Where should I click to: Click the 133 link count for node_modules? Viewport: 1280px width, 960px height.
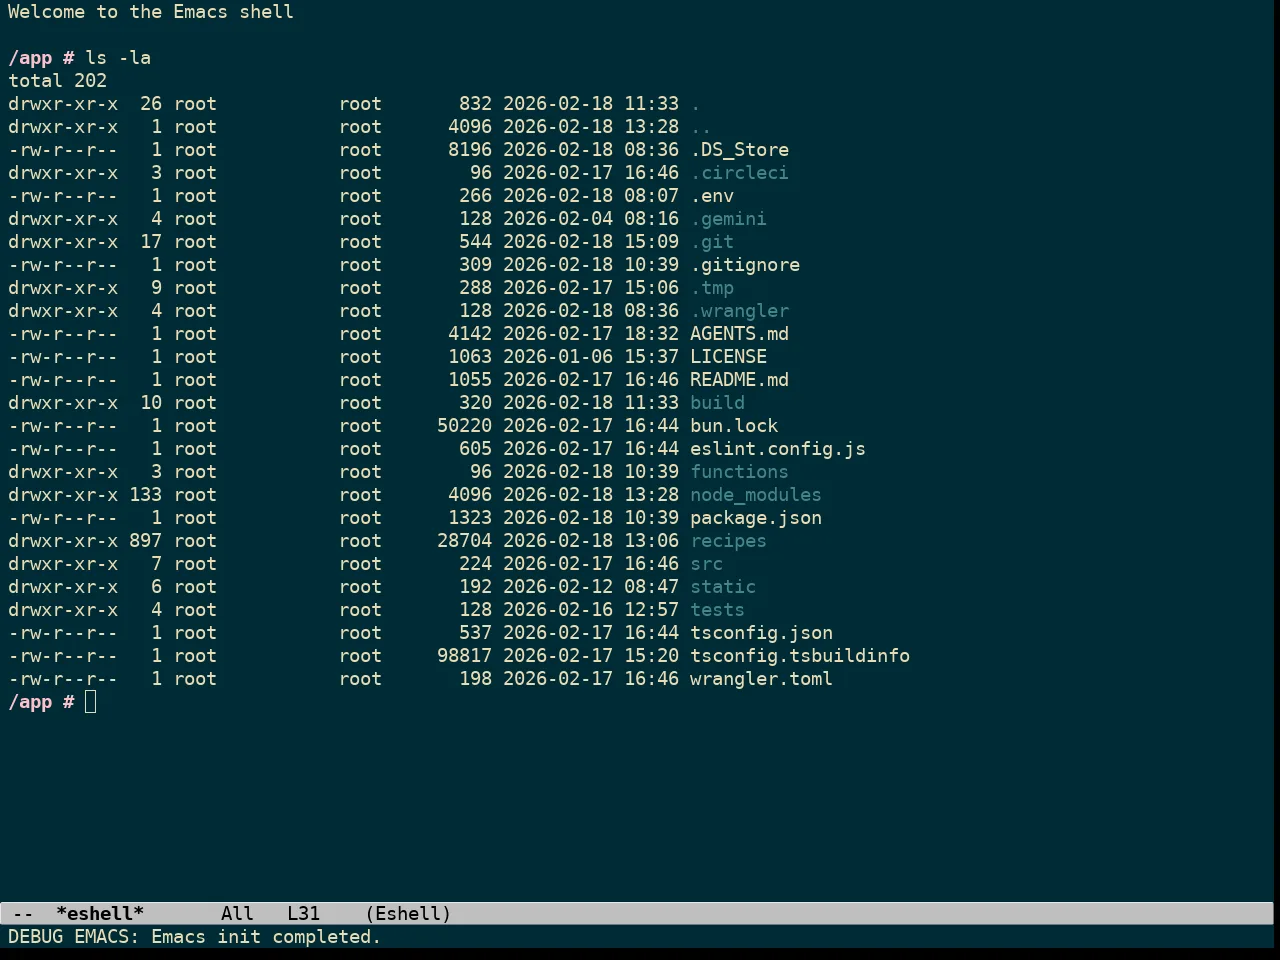(x=145, y=495)
